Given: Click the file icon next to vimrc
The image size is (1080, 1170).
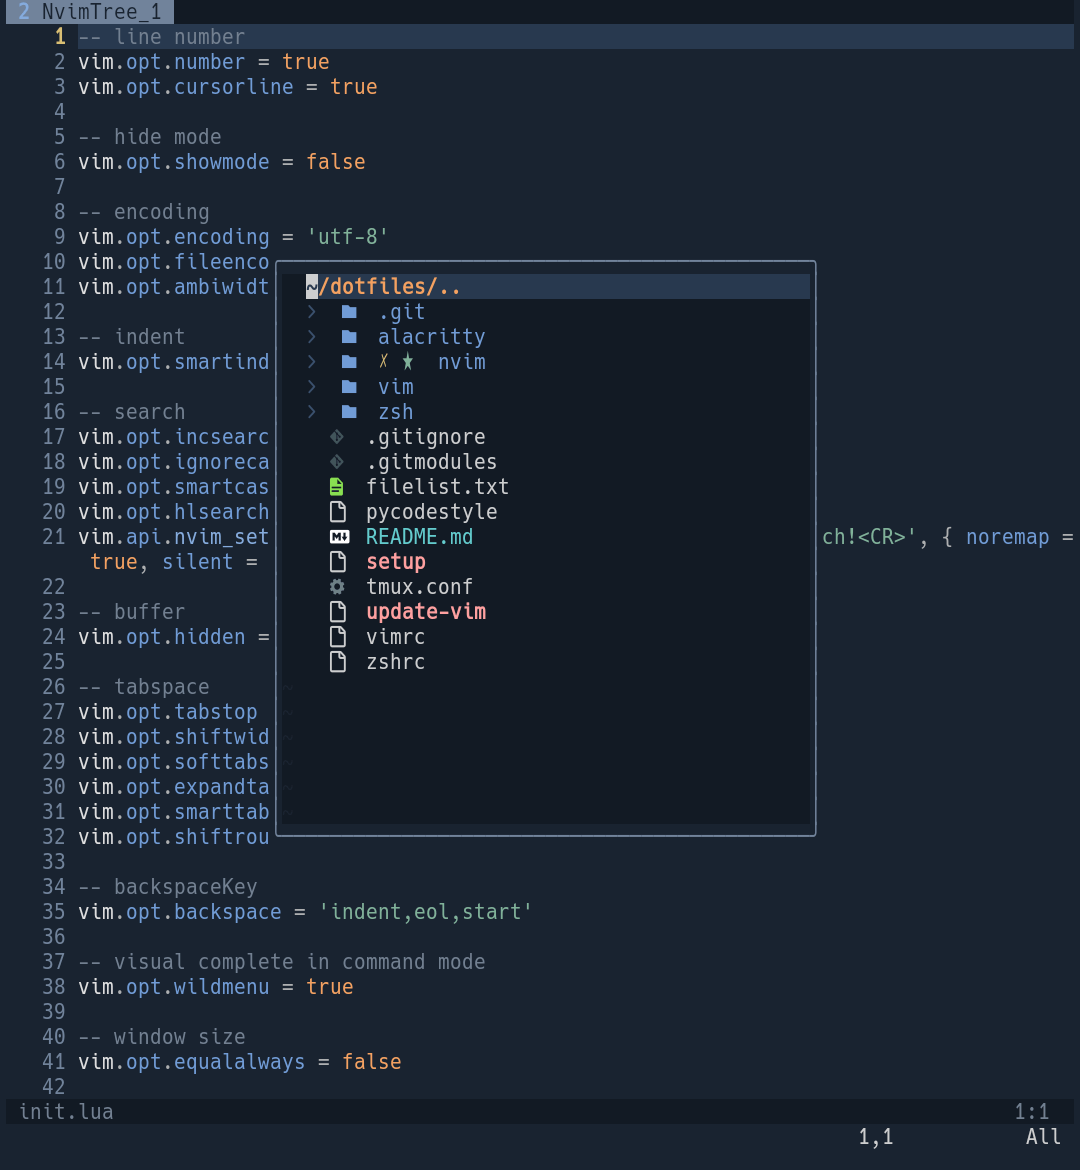Looking at the screenshot, I should 337,637.
